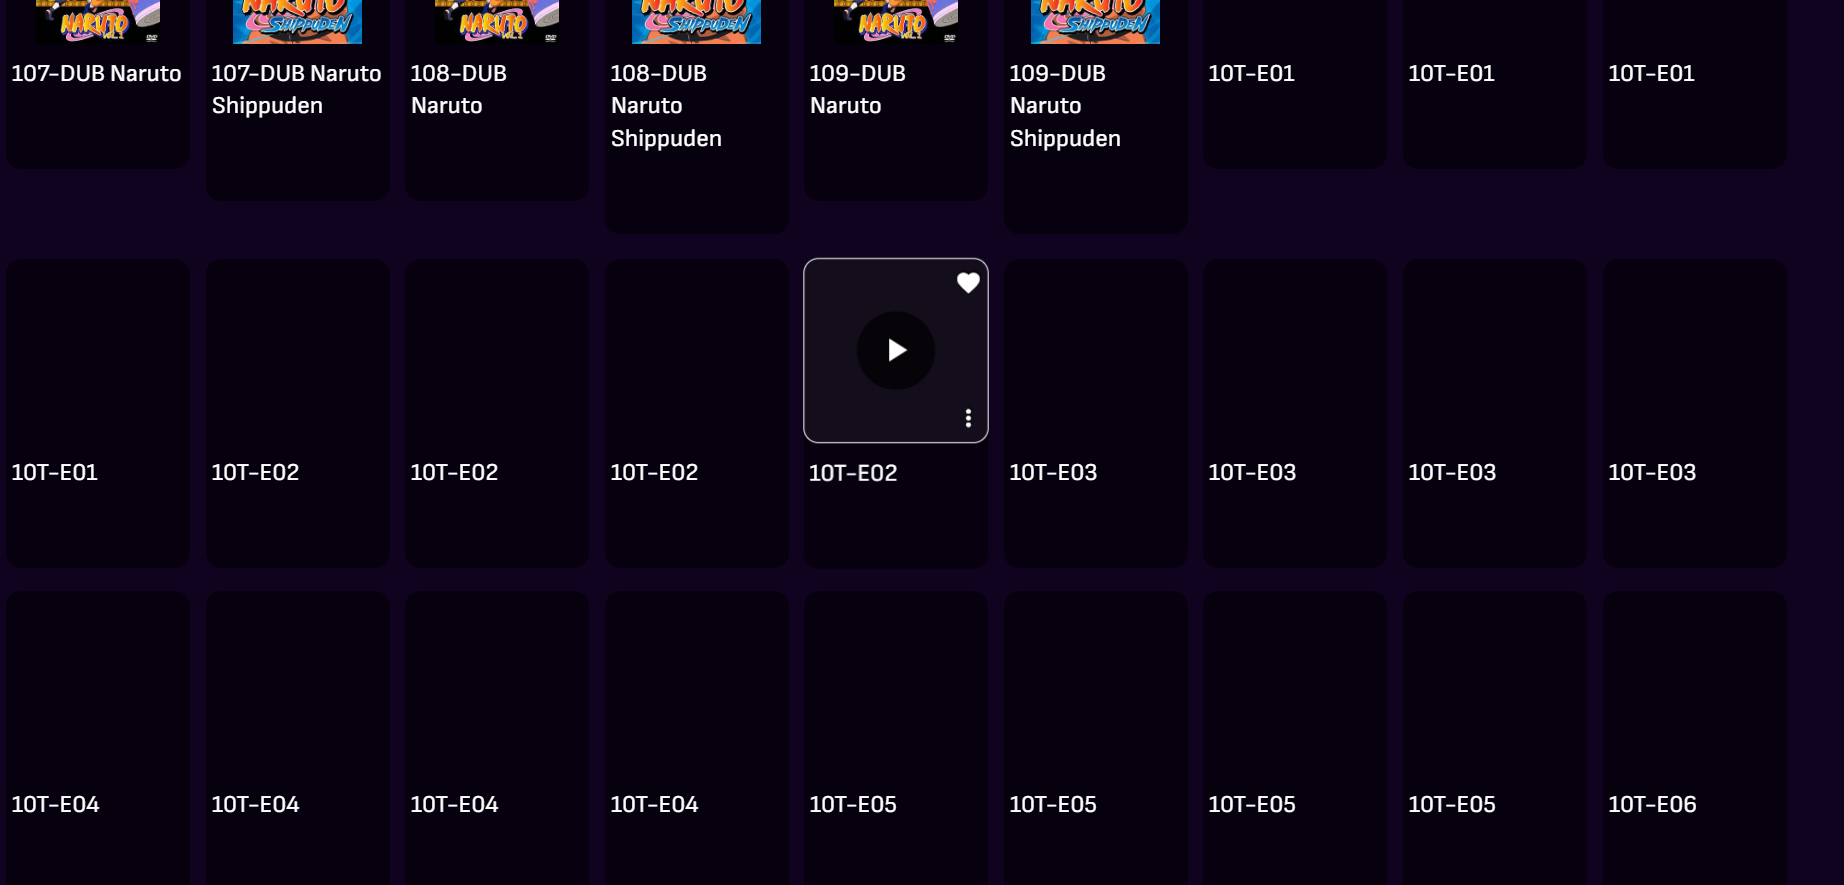1844x885 pixels.
Task: Open the three-dot options menu on 10T-E02
Action: [x=968, y=418]
